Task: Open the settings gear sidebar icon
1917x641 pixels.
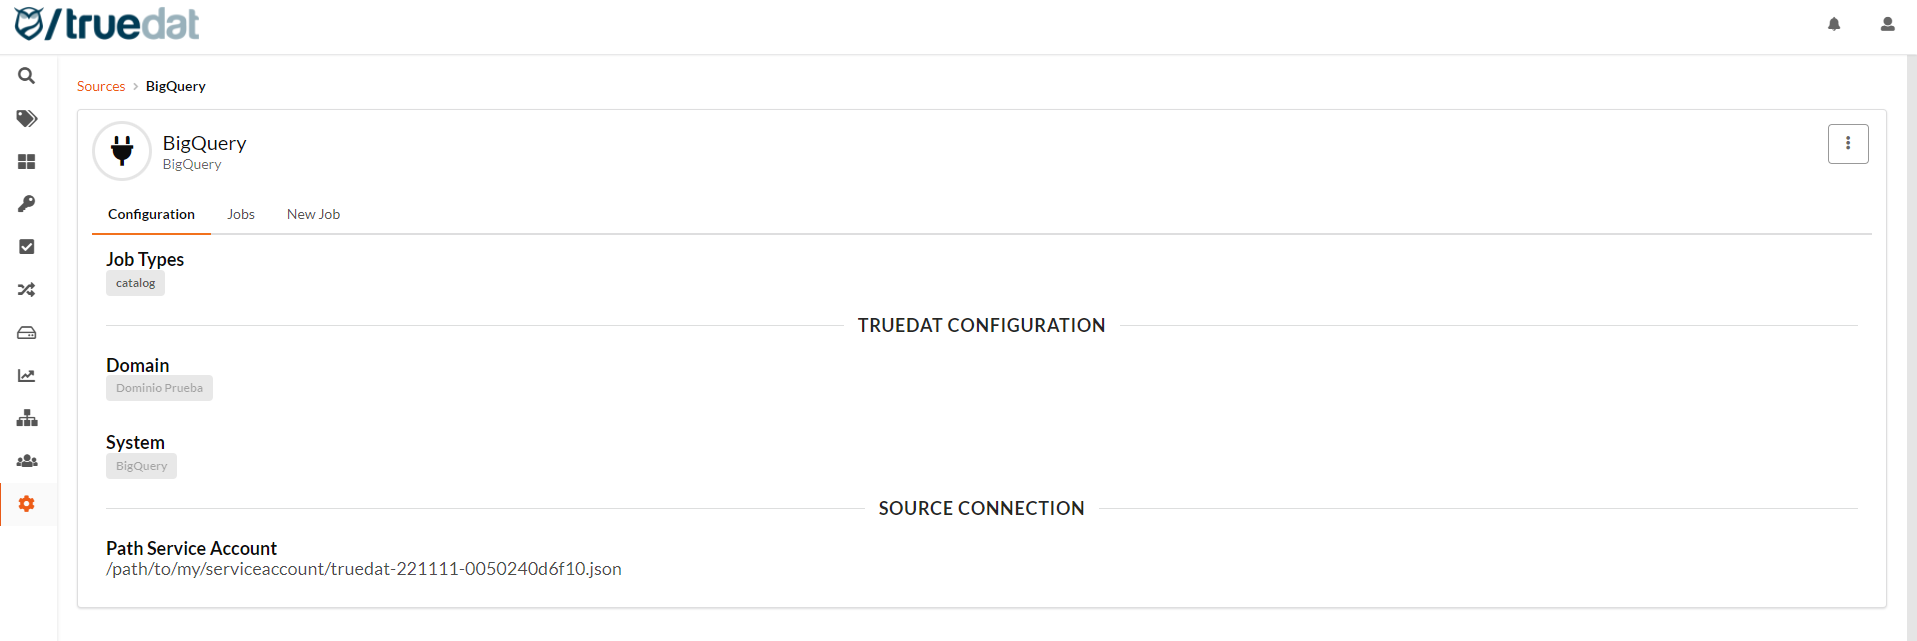Action: tap(27, 504)
